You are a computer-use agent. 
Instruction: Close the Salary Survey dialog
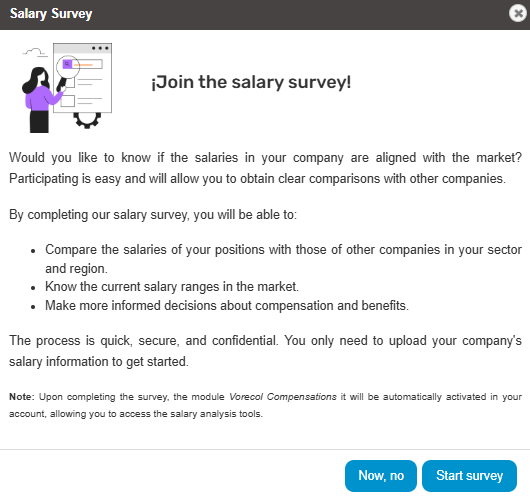point(517,14)
